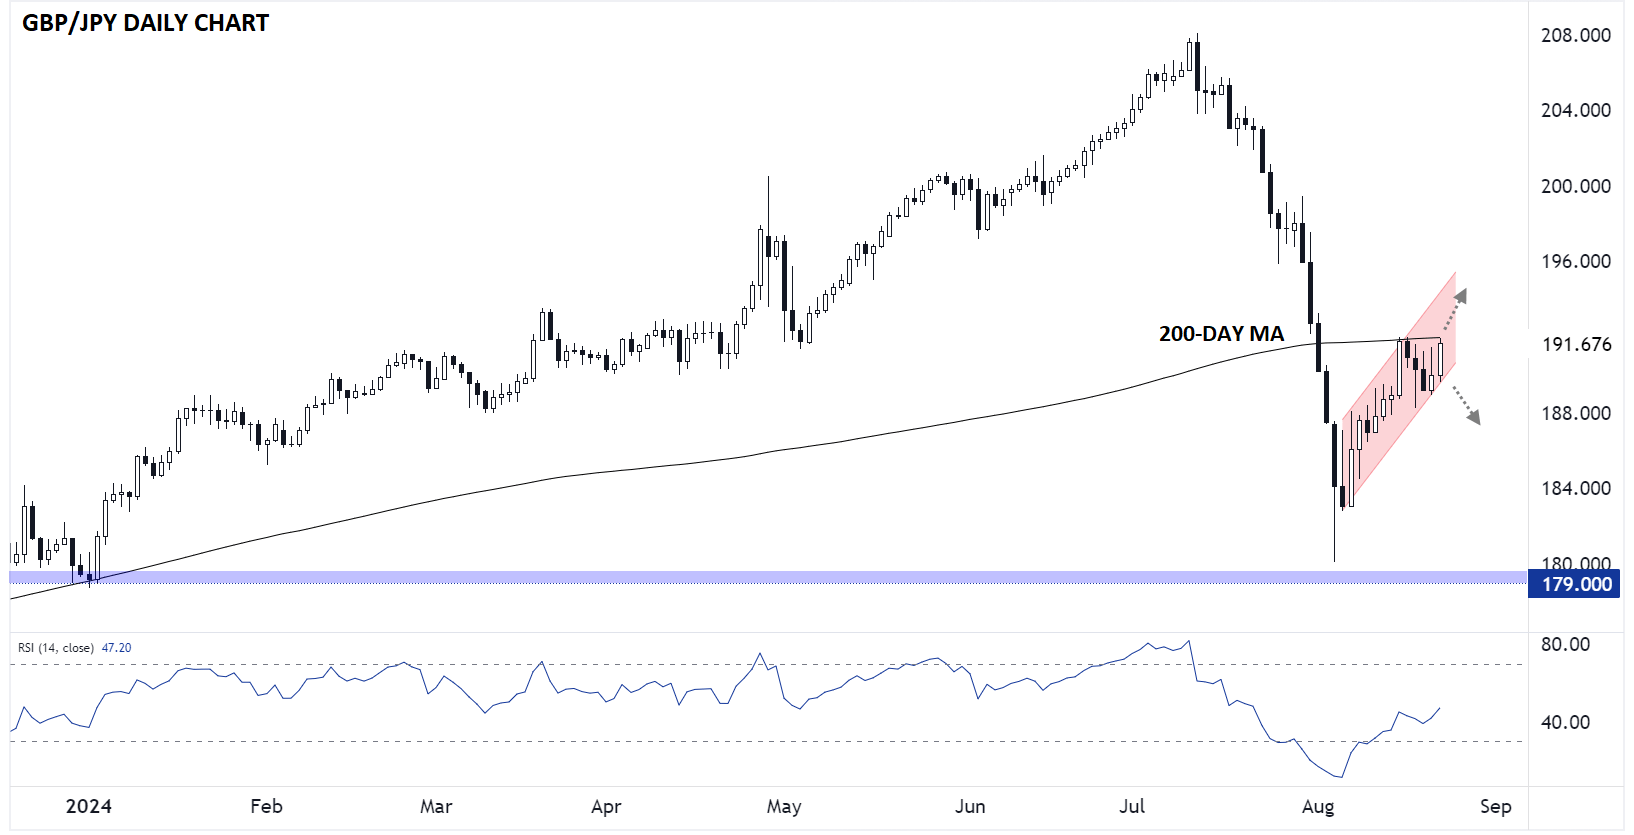Click the 208.000 price axis label

pos(1576,35)
